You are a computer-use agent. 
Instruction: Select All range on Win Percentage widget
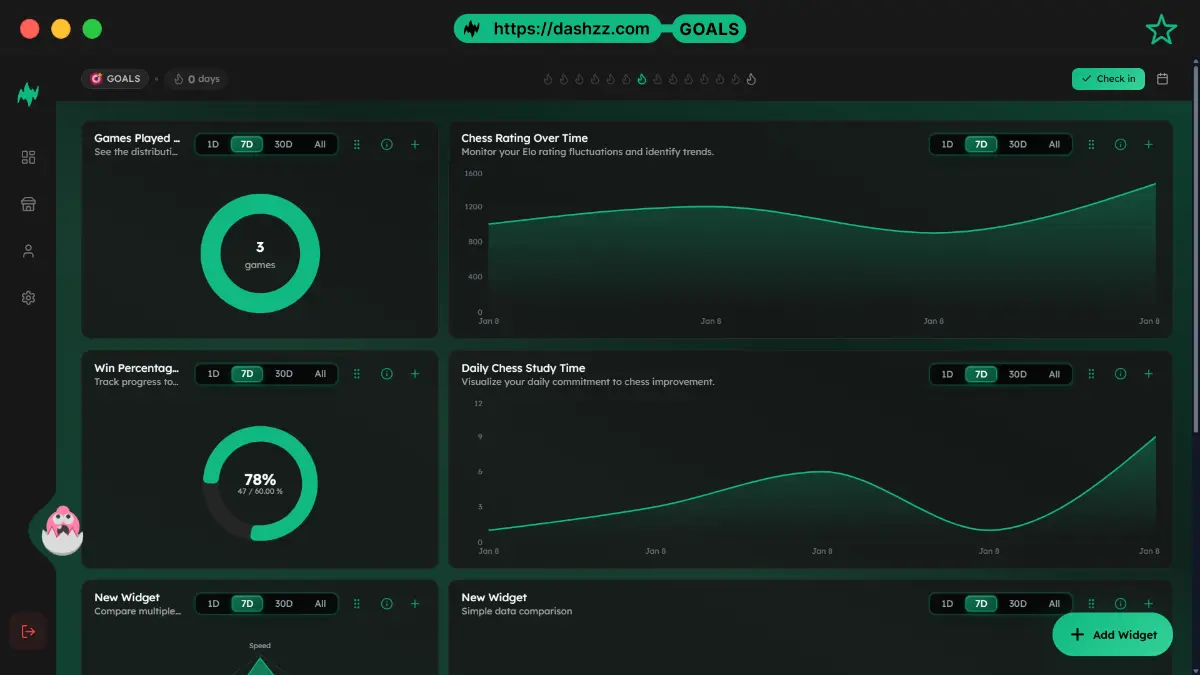tap(320, 374)
